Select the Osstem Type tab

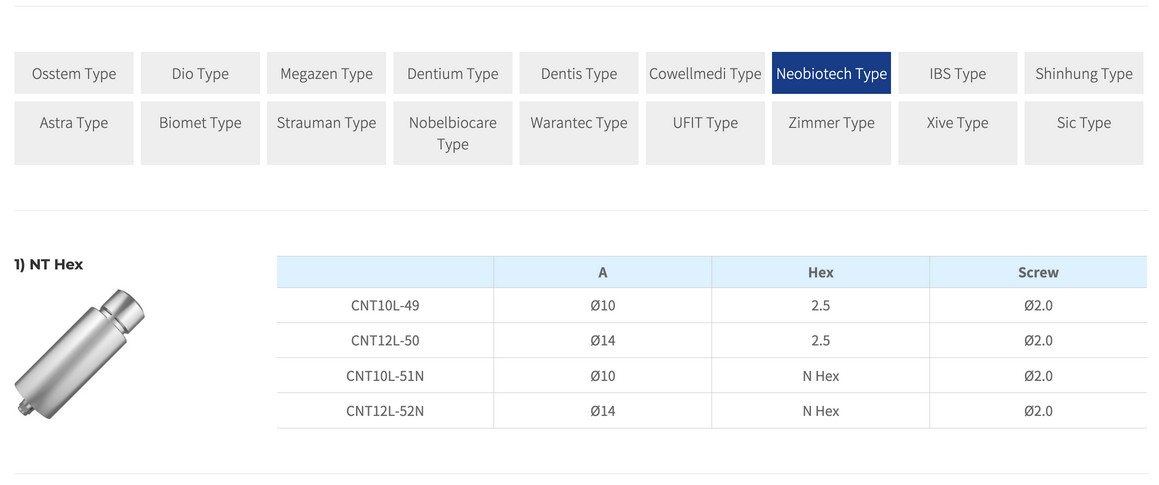pyautogui.click(x=74, y=73)
